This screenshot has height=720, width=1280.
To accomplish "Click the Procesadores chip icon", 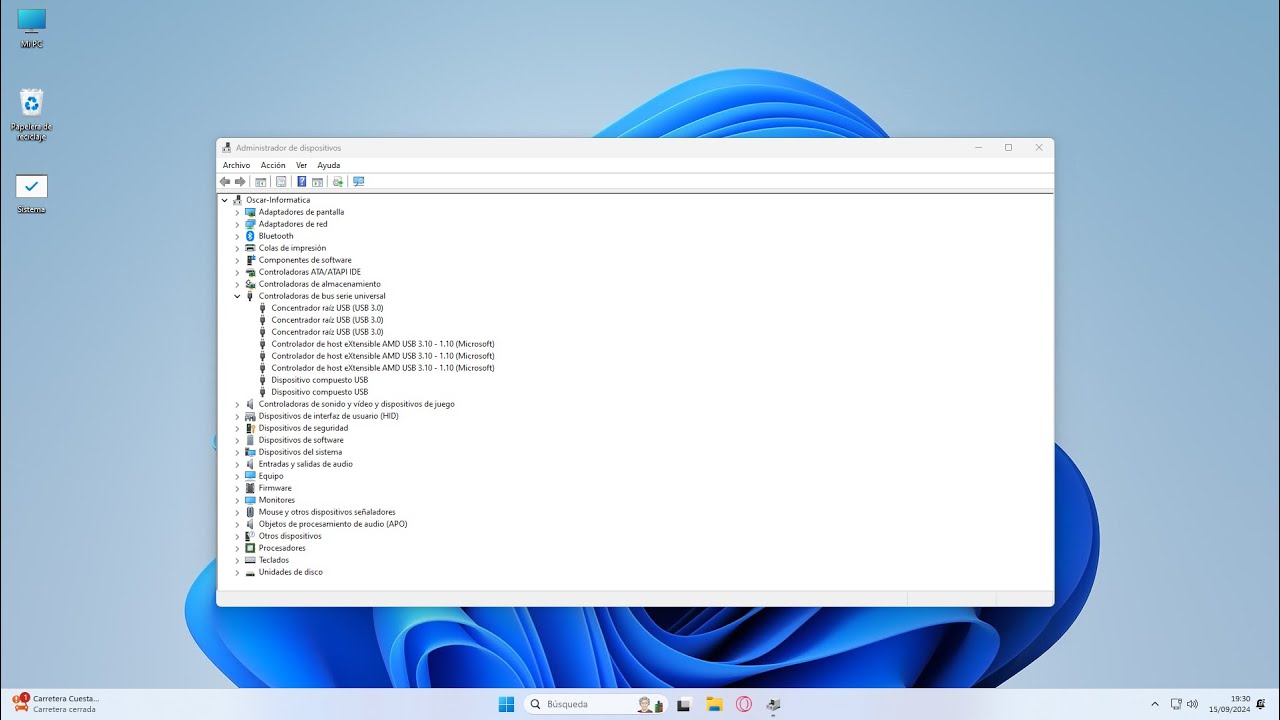I will (250, 548).
